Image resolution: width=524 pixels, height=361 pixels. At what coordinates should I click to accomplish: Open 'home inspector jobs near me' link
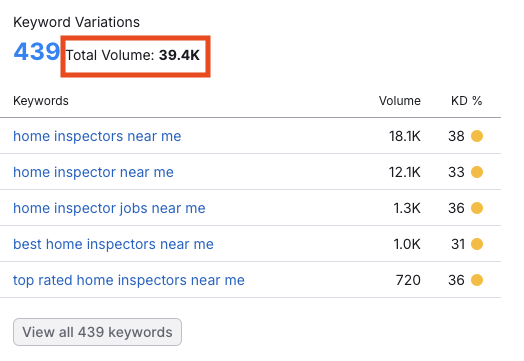109,209
